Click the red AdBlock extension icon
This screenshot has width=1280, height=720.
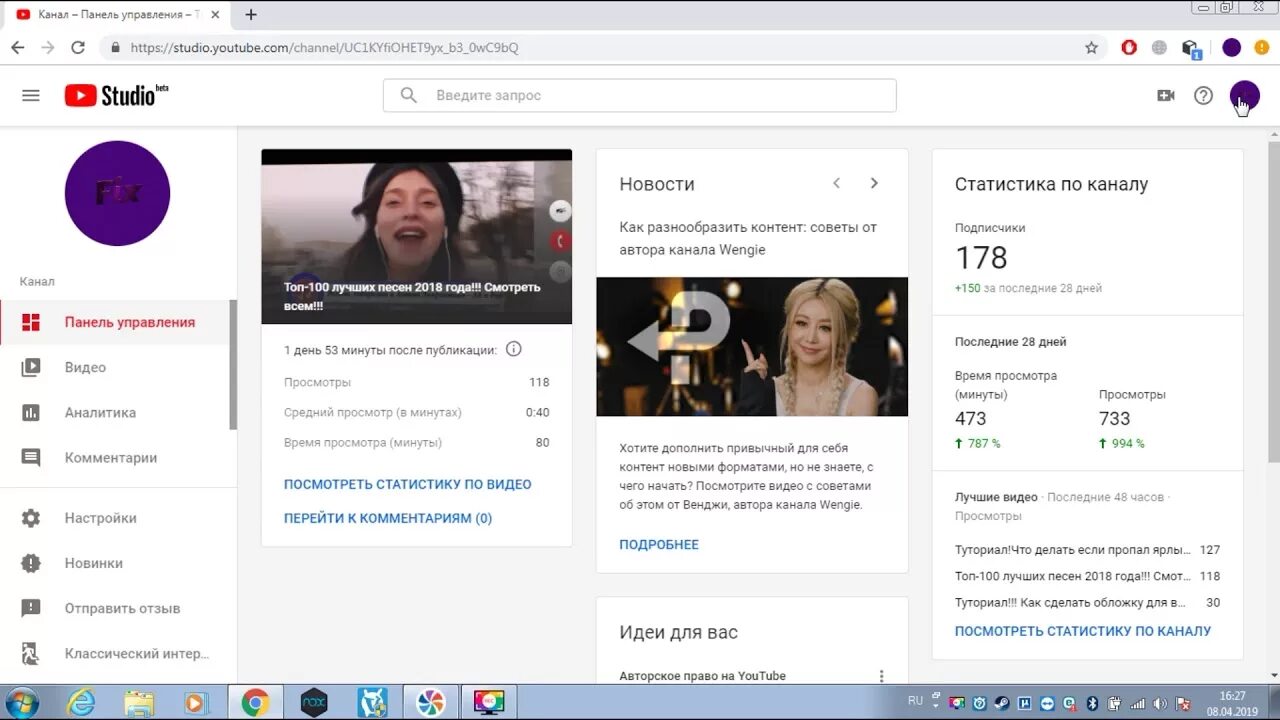pos(1129,47)
